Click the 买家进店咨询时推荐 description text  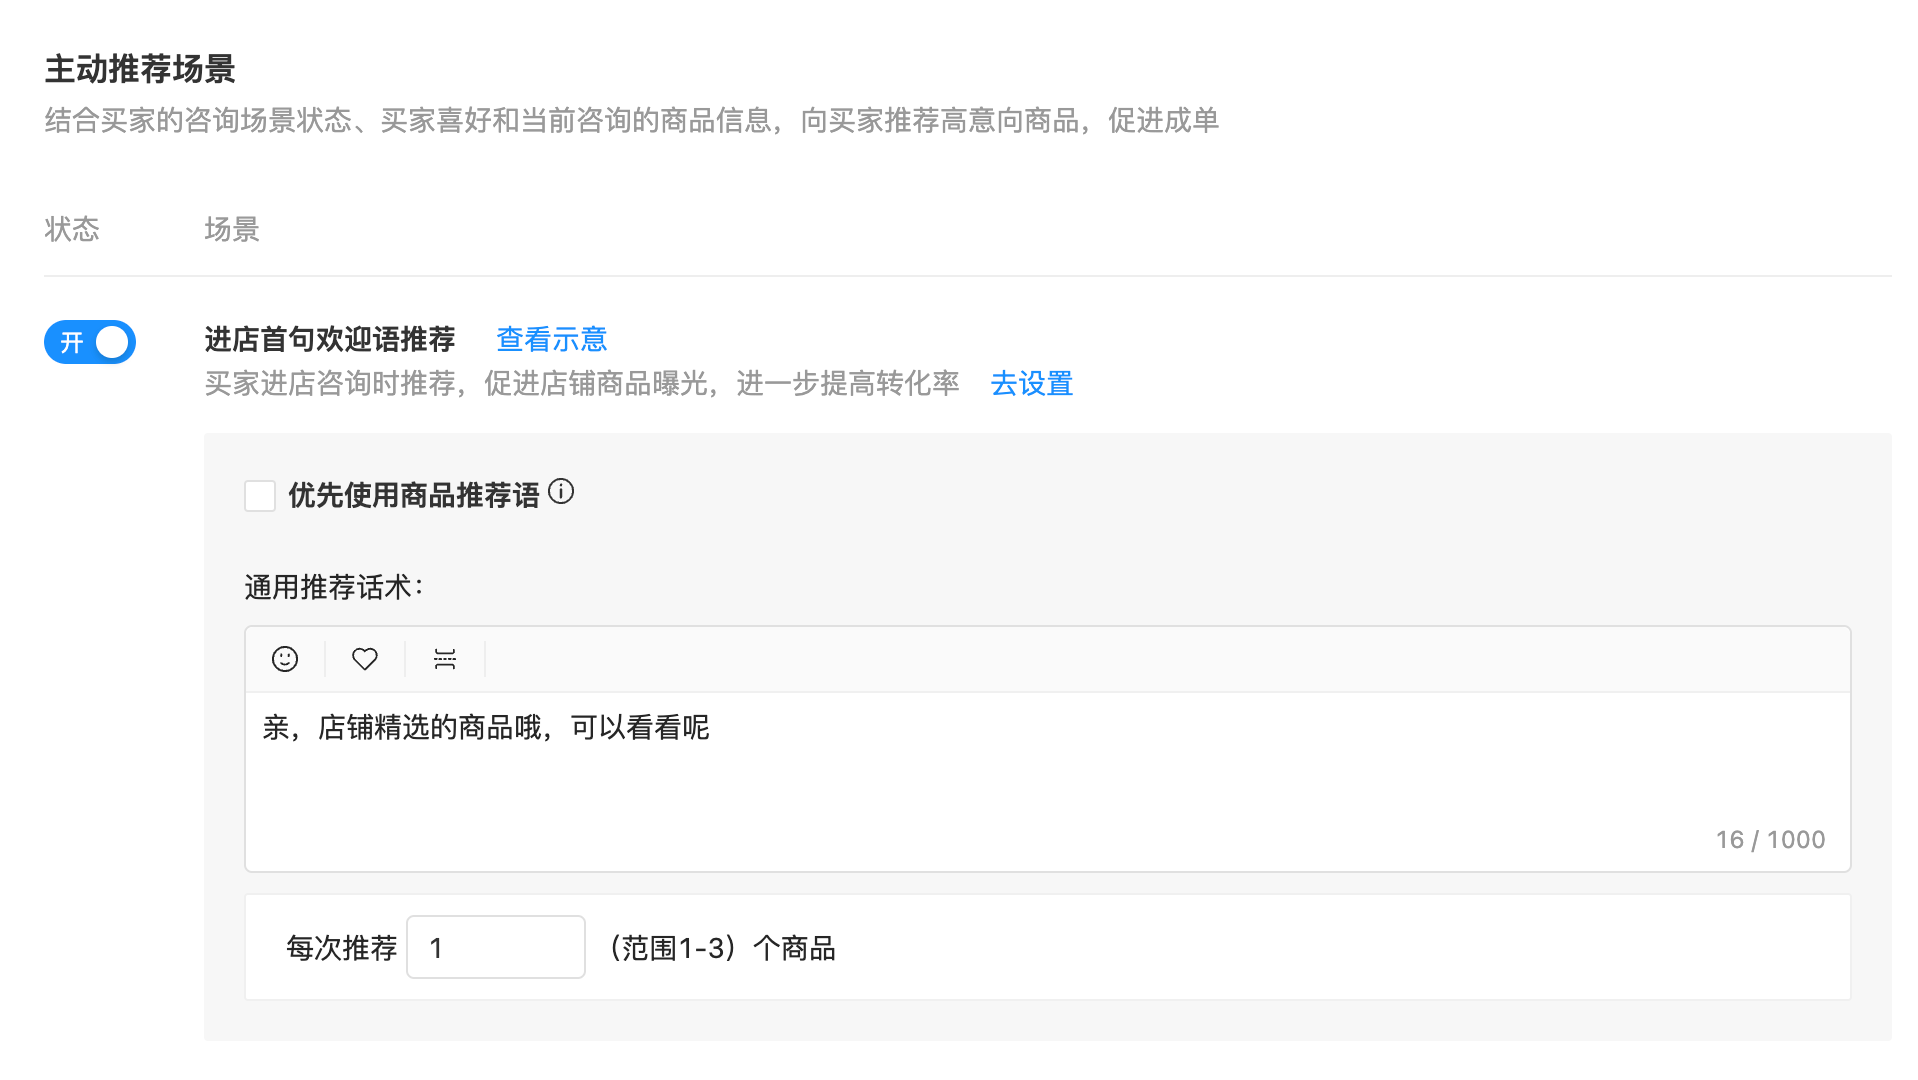point(582,384)
